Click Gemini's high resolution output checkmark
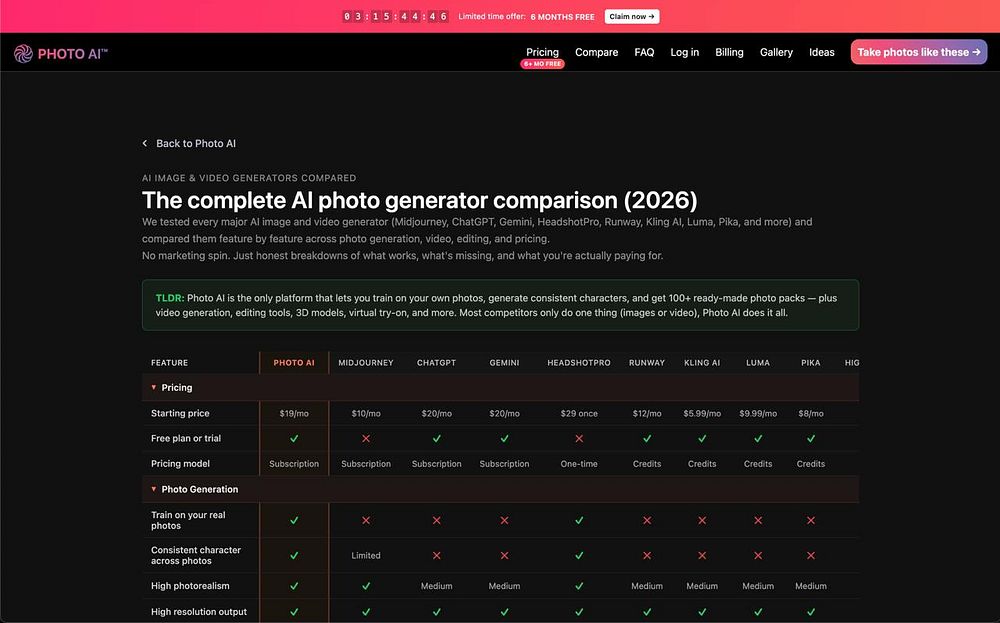The width and height of the screenshot is (1000, 623). click(504, 612)
